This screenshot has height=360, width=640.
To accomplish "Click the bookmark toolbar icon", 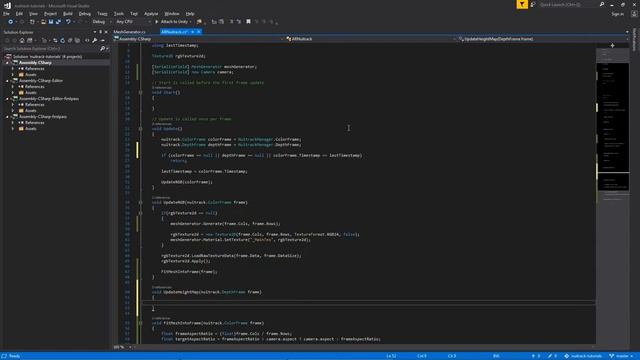I will (x=248, y=22).
